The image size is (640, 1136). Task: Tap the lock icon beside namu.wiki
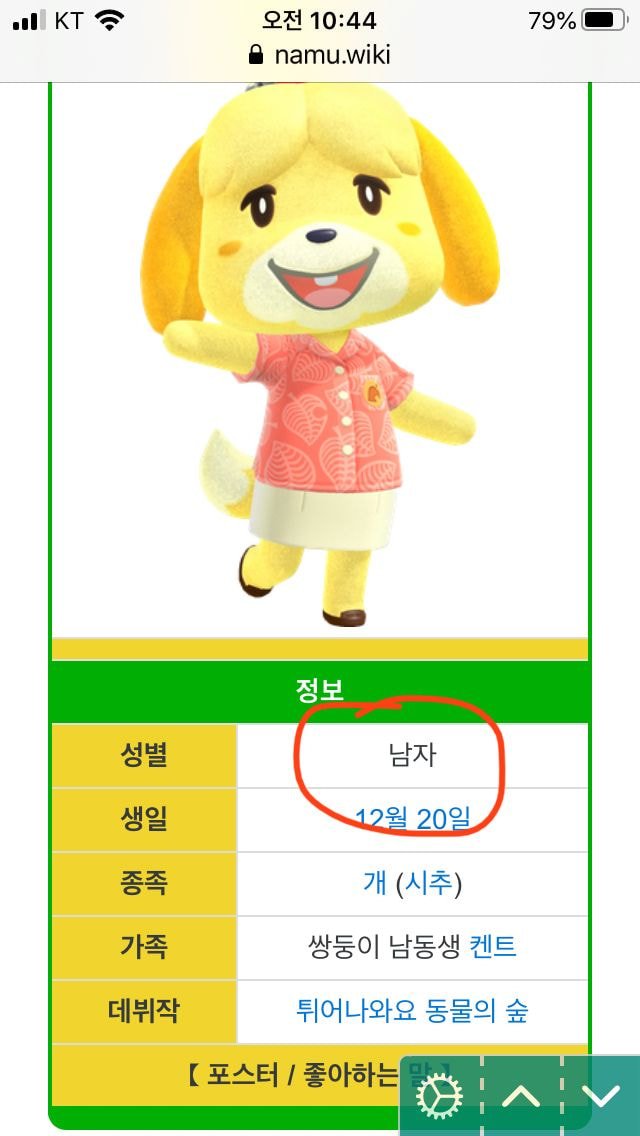click(x=255, y=54)
